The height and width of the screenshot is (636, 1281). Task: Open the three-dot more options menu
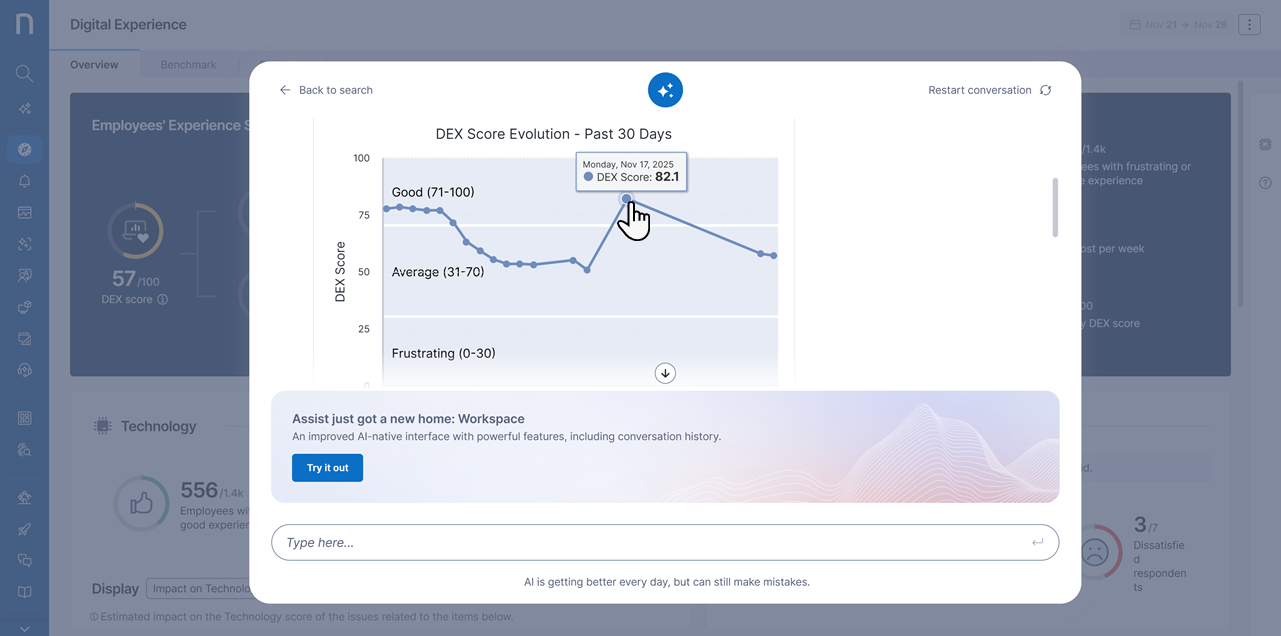1249,24
